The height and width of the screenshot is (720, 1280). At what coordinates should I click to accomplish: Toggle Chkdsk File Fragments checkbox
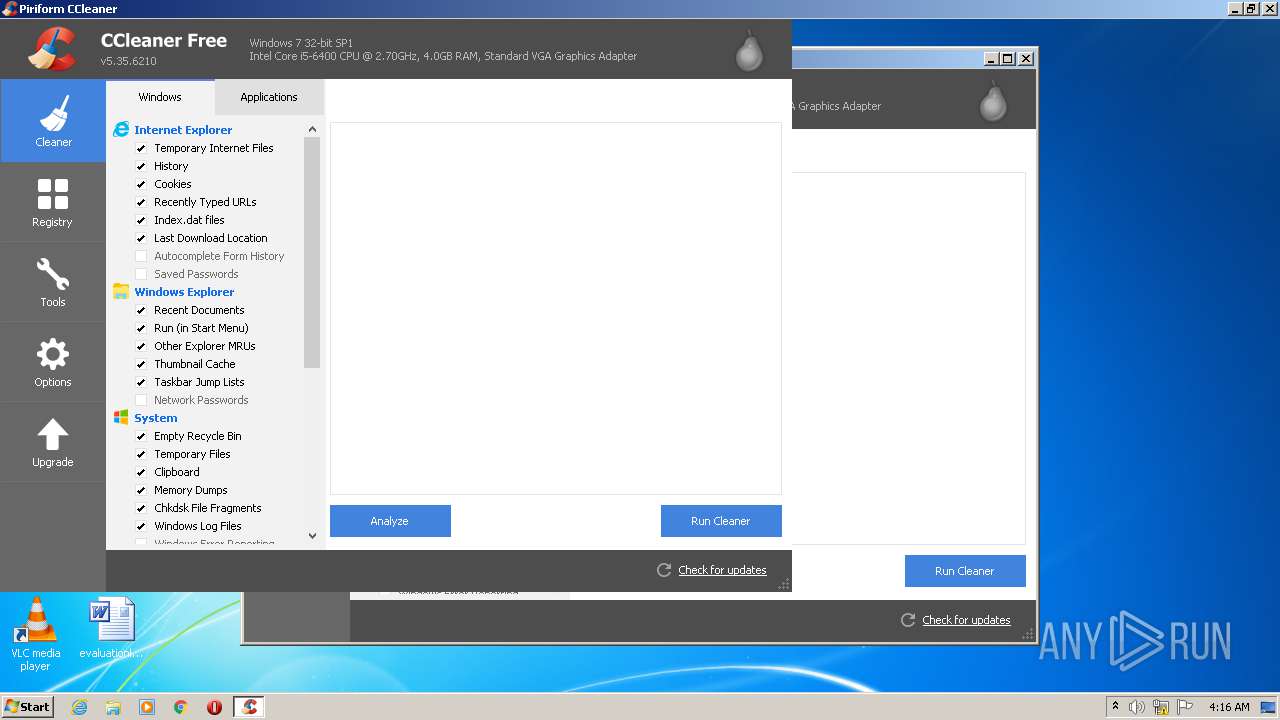(x=141, y=508)
